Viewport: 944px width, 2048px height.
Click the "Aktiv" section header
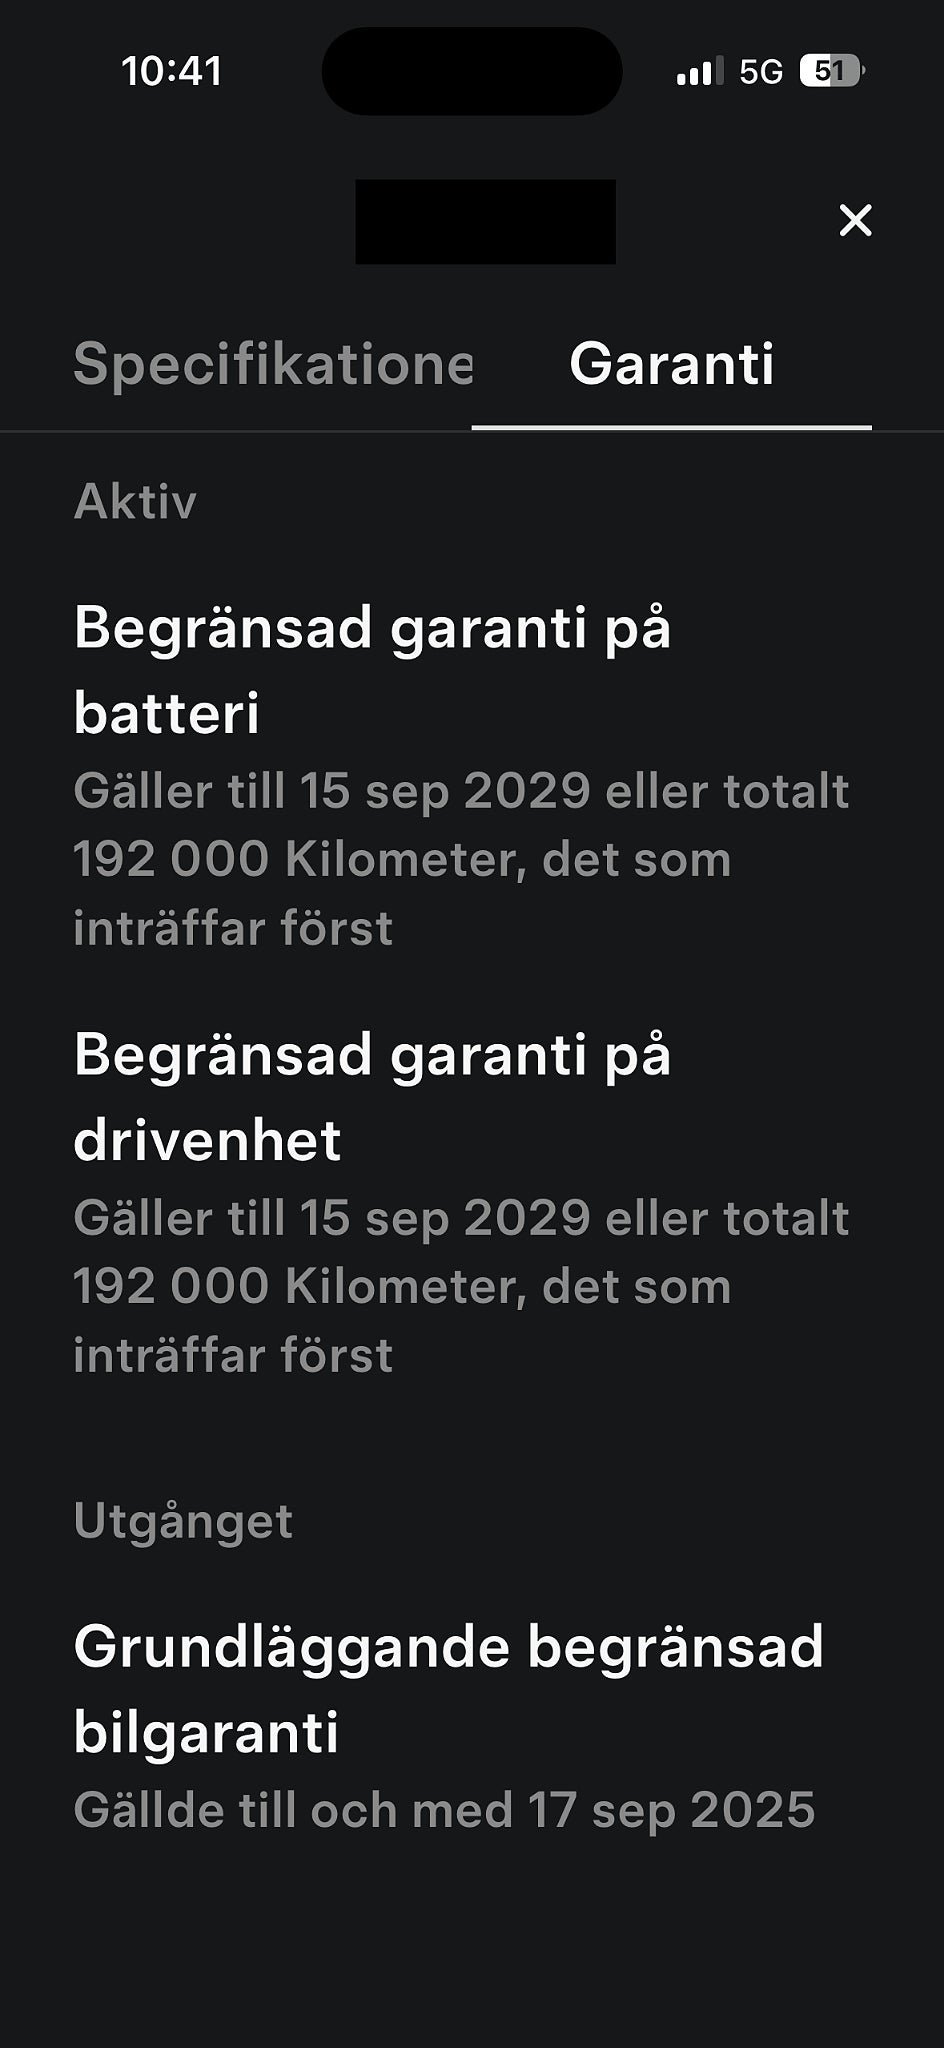point(135,501)
